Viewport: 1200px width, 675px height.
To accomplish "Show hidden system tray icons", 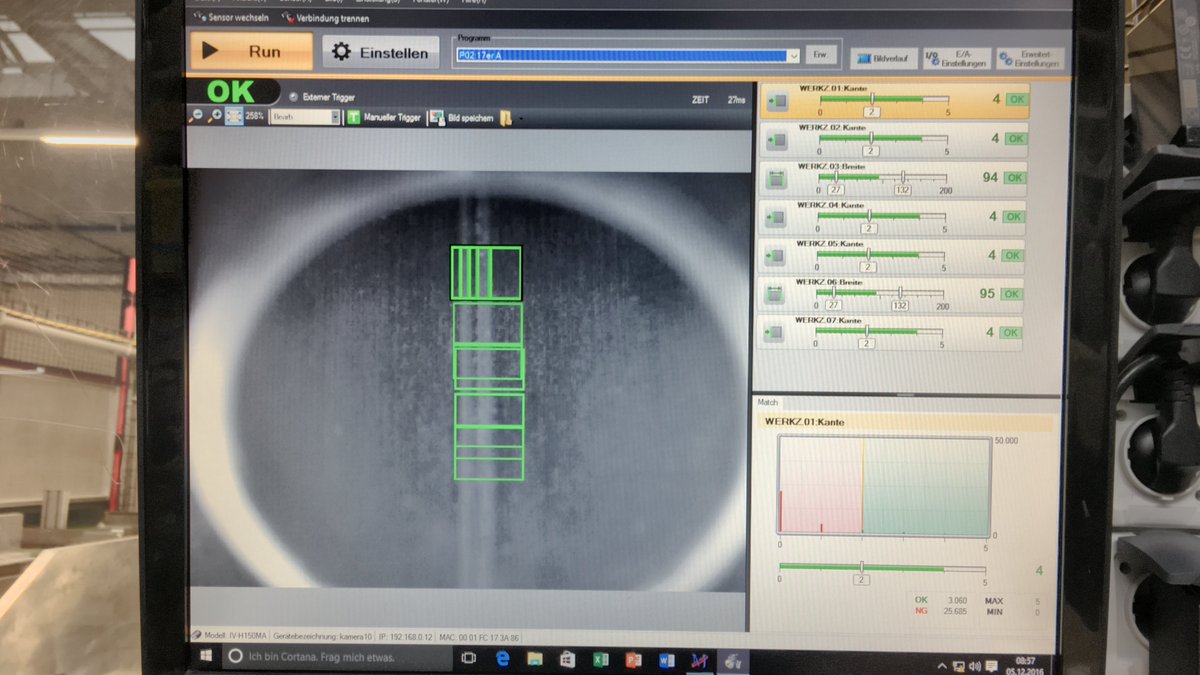I will [x=941, y=664].
